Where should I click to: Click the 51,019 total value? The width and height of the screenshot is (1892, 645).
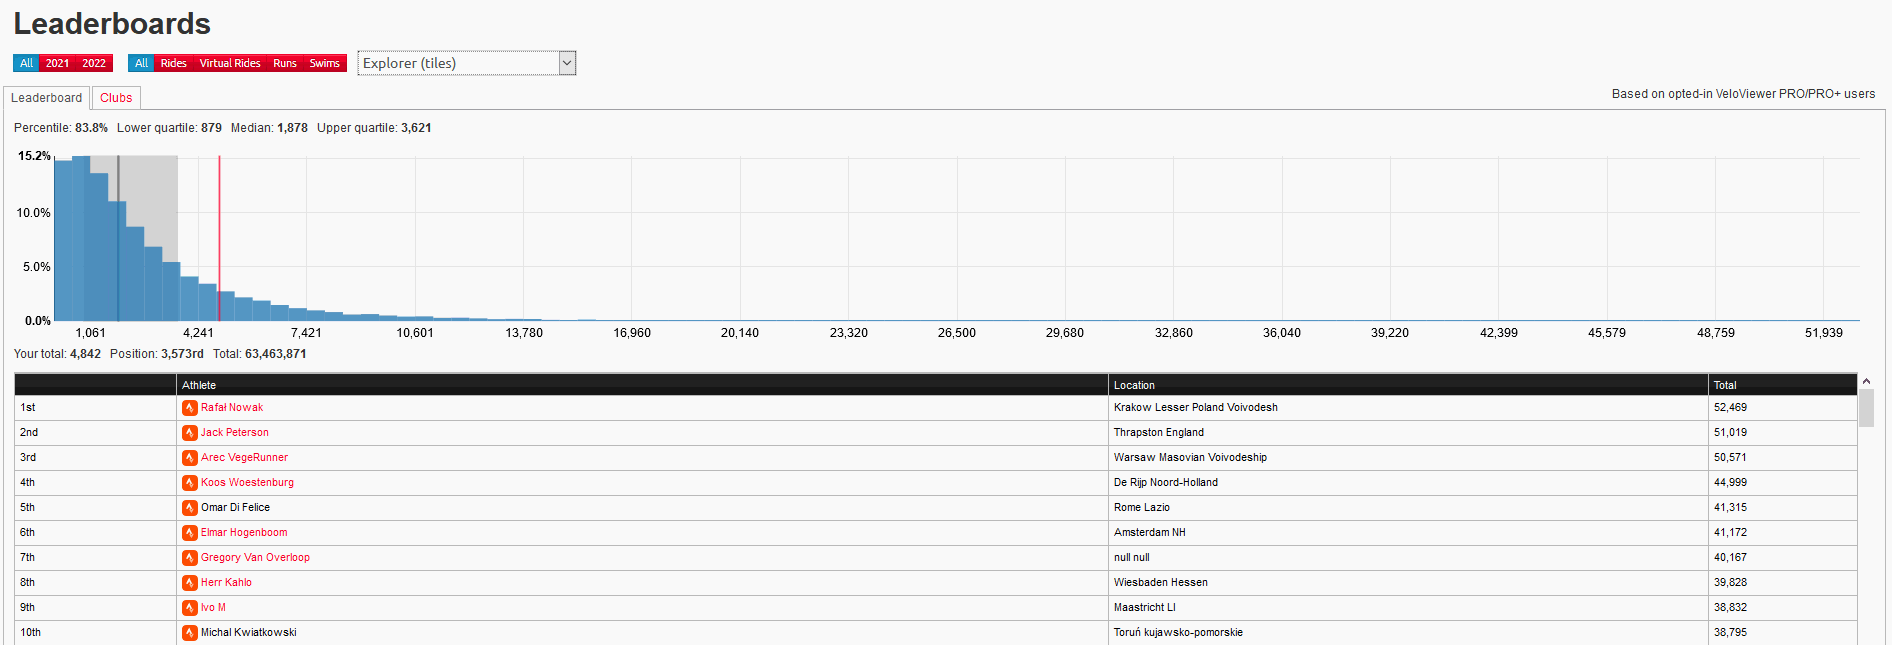click(x=1730, y=433)
